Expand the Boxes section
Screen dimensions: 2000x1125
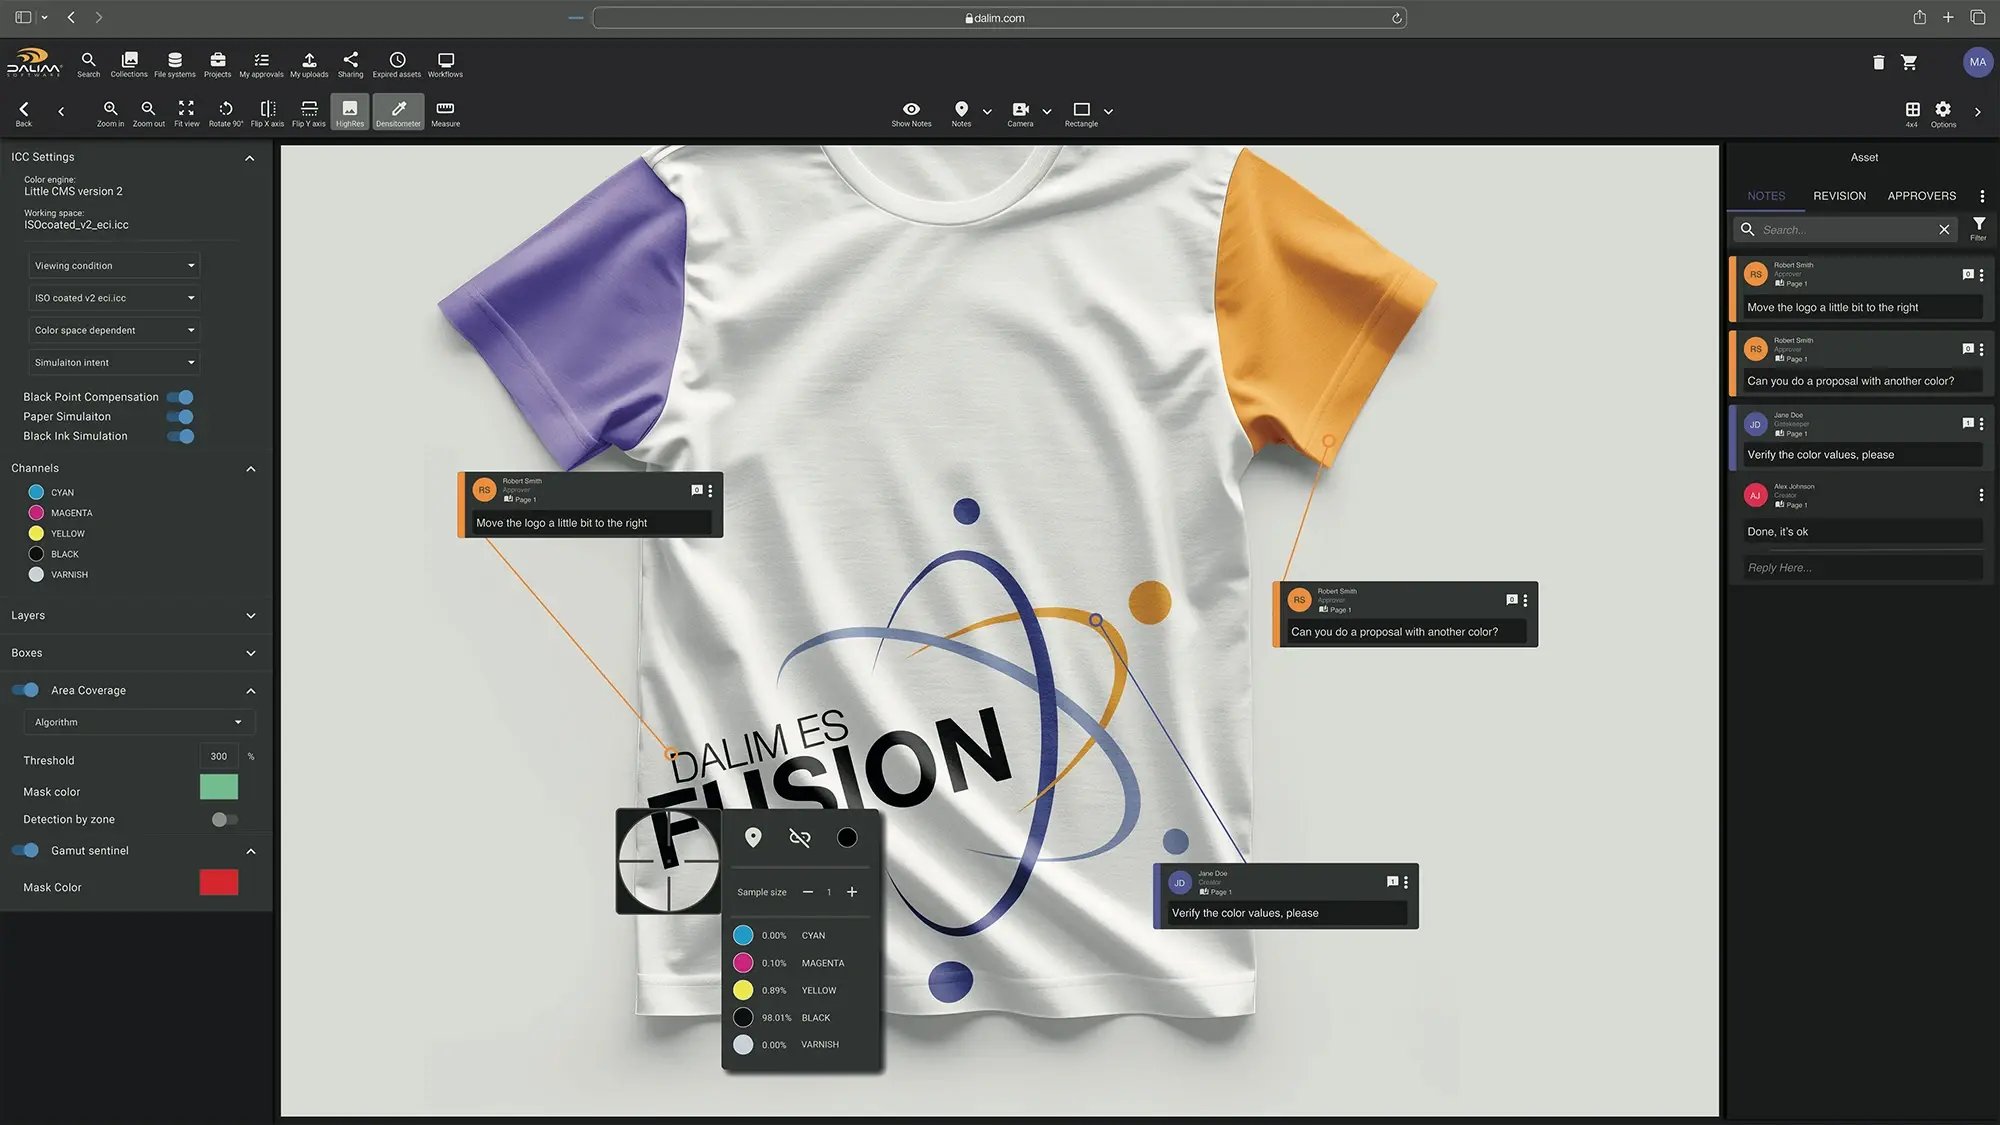(x=250, y=654)
